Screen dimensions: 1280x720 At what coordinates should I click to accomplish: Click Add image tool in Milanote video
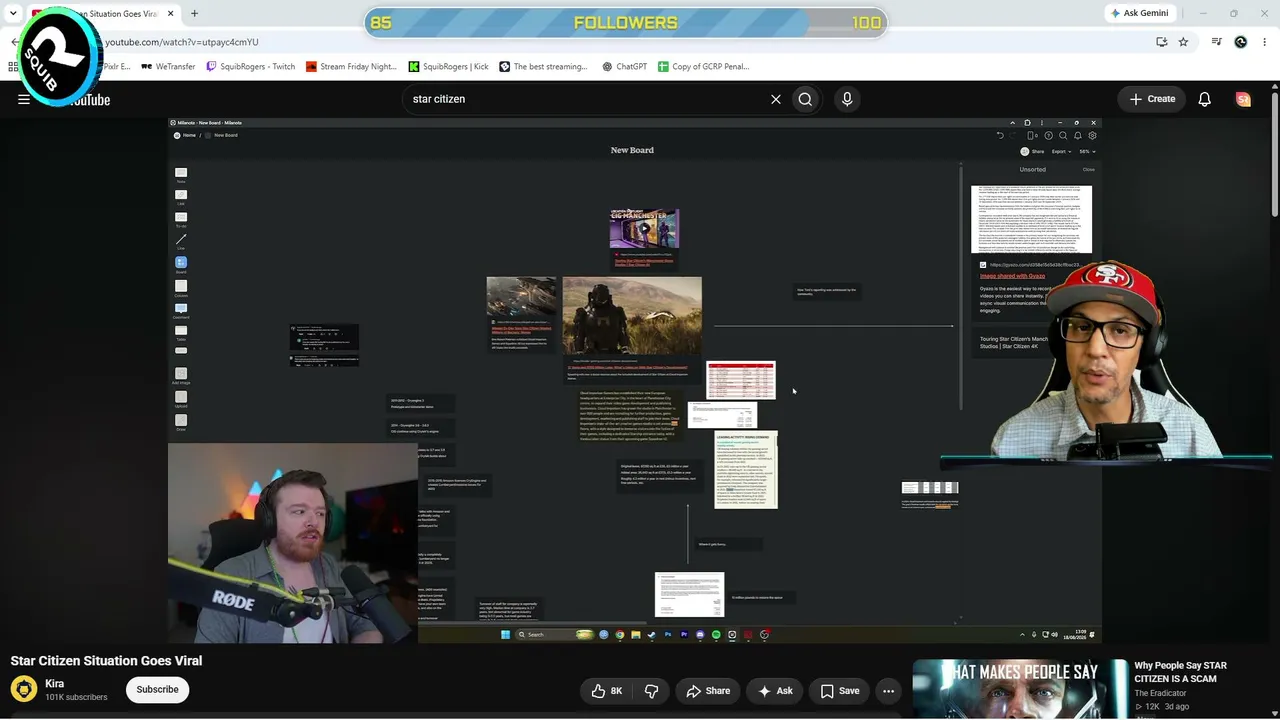pyautogui.click(x=181, y=376)
